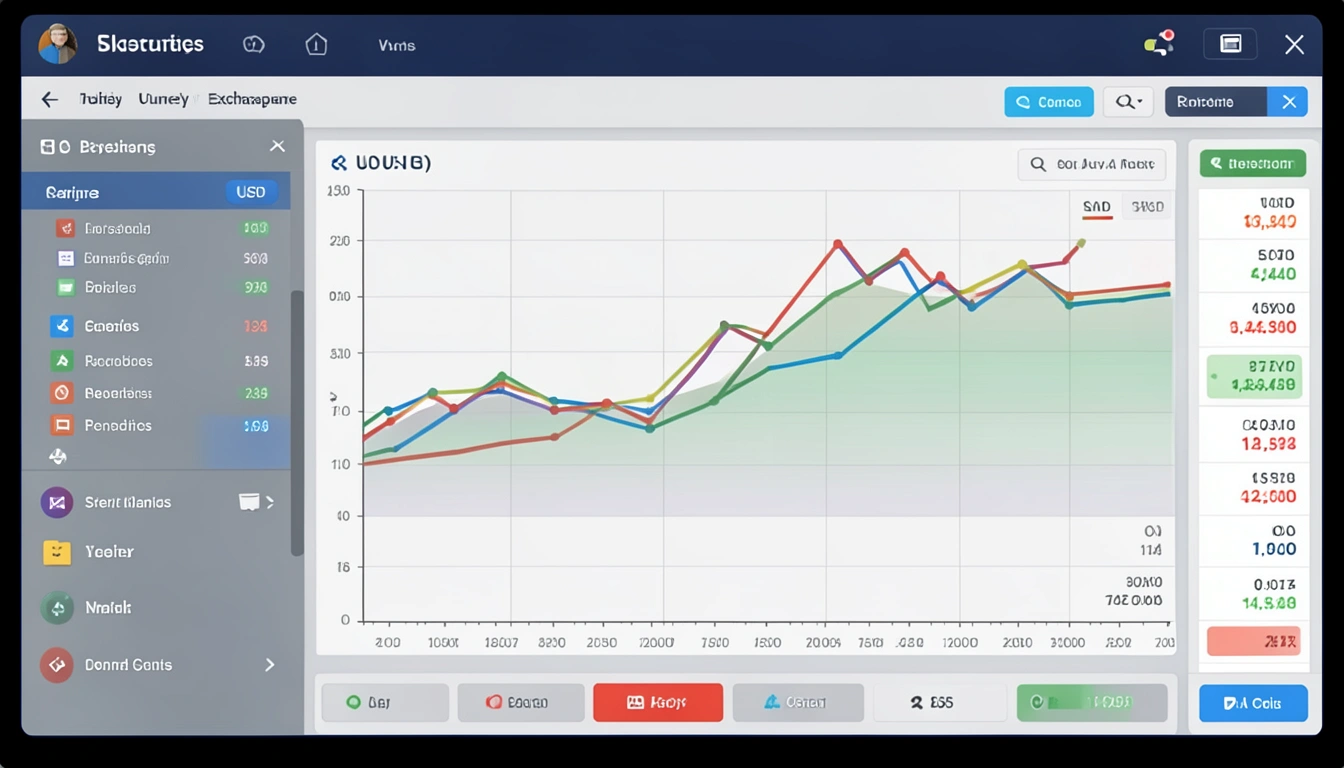The width and height of the screenshot is (1344, 768).
Task: Click the red Donnd Conts icon
Action: [x=57, y=664]
